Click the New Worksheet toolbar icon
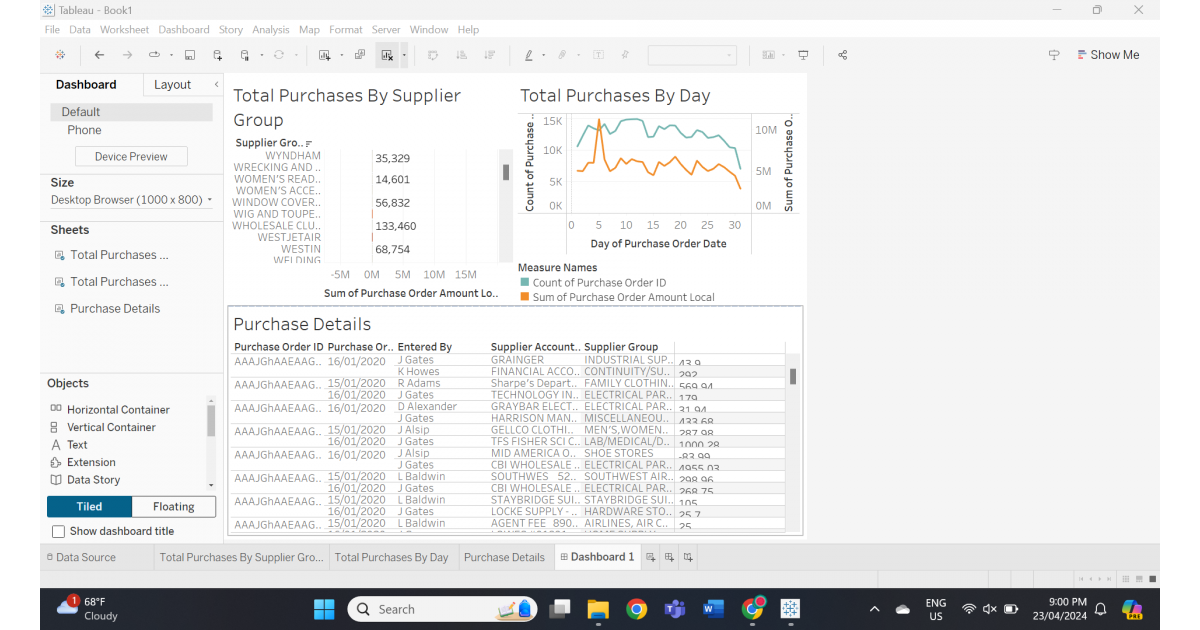Viewport: 1200px width, 630px height. click(325, 55)
